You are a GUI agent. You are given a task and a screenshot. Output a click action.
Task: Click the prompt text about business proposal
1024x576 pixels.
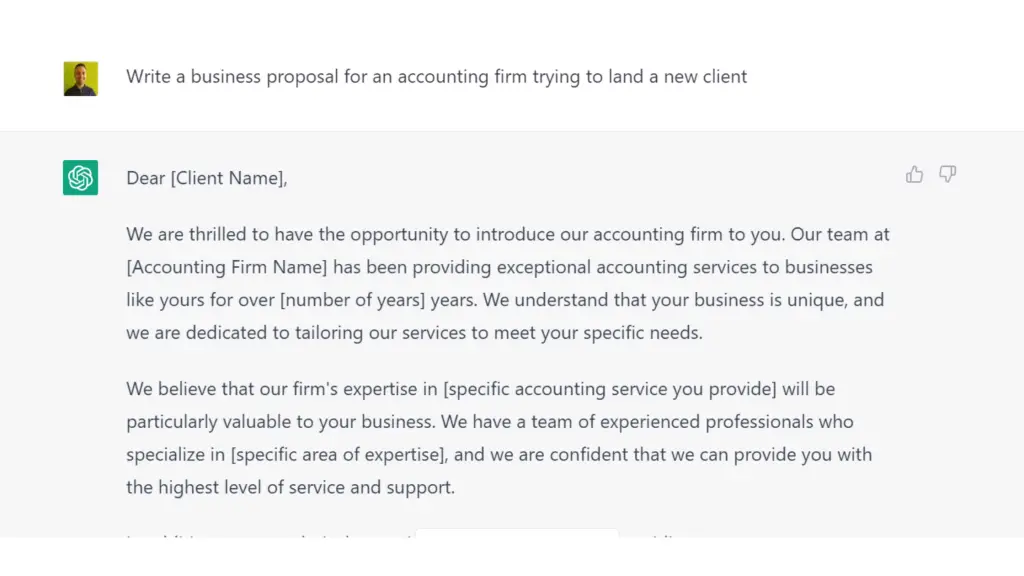tap(436, 77)
